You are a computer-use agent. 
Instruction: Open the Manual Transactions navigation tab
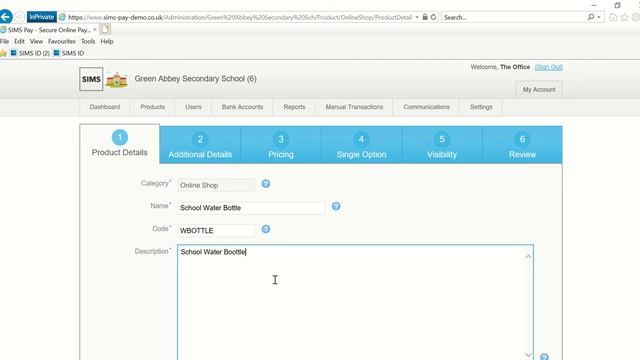(x=354, y=107)
